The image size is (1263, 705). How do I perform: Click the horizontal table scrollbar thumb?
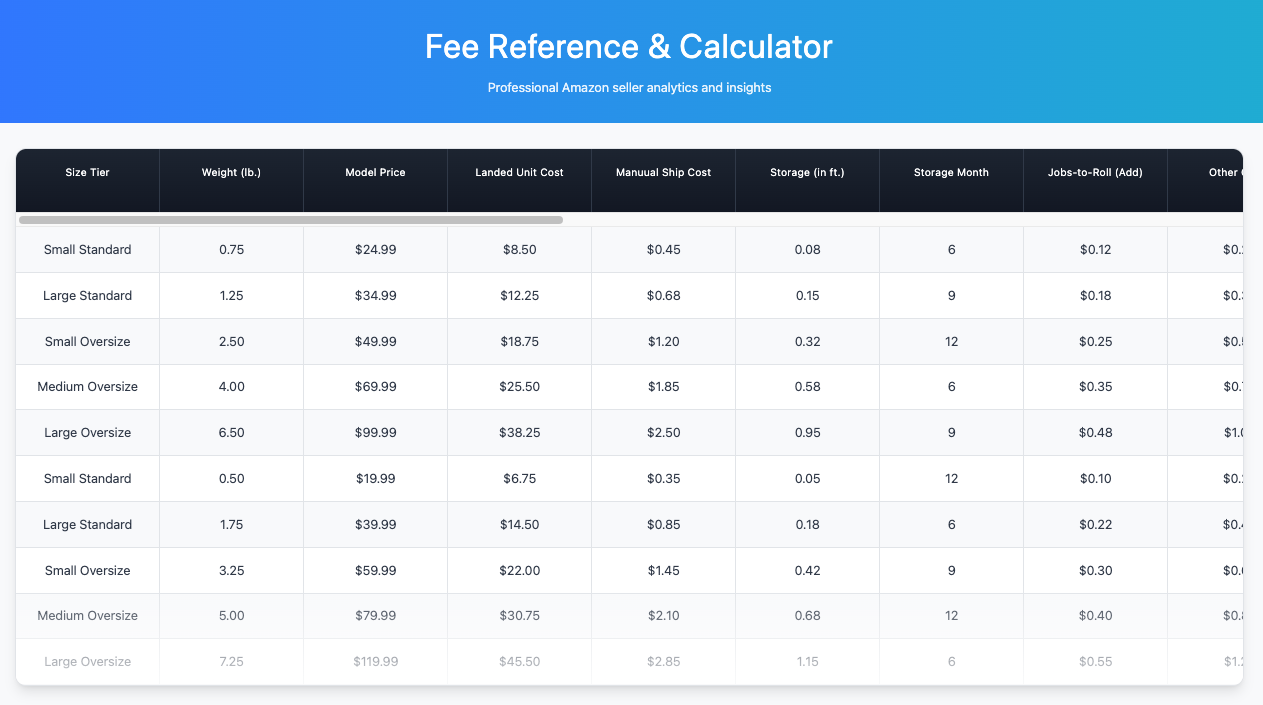(291, 220)
